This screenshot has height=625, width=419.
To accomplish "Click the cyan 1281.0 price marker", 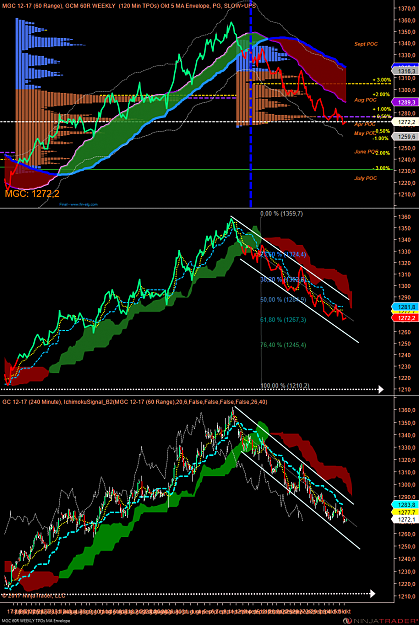I will [405, 307].
